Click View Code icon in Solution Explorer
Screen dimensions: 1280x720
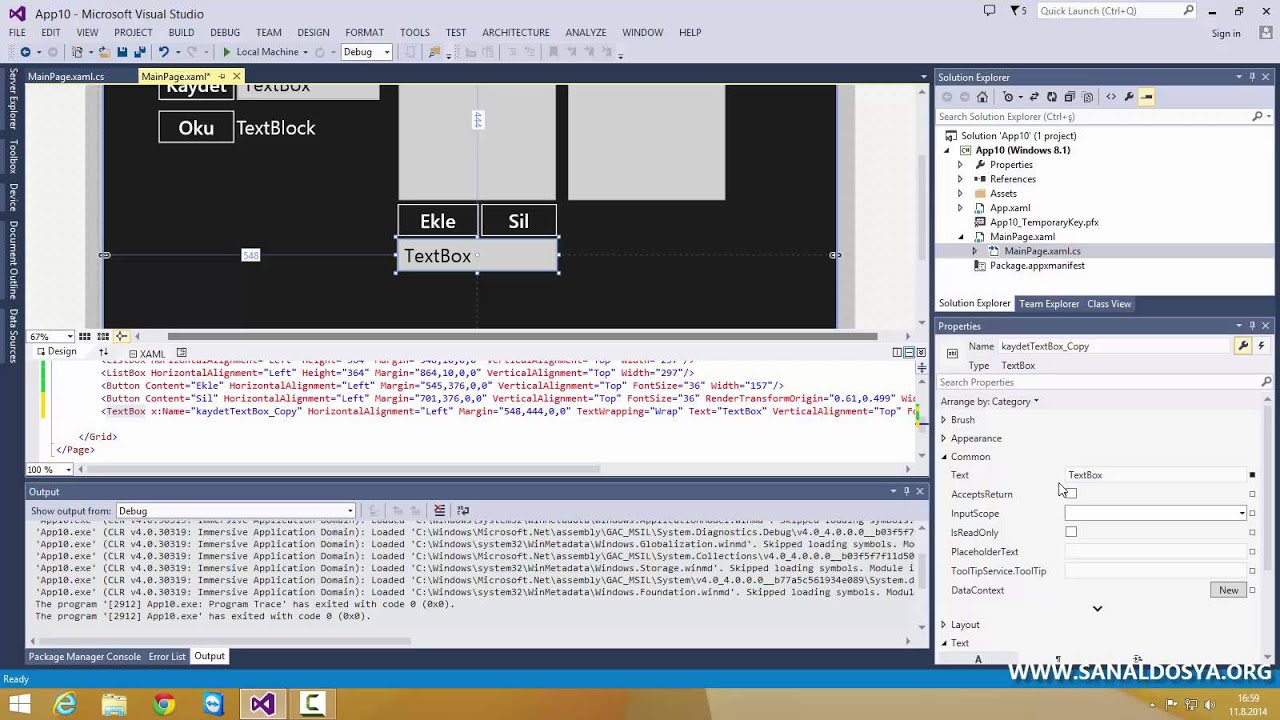click(x=1111, y=97)
